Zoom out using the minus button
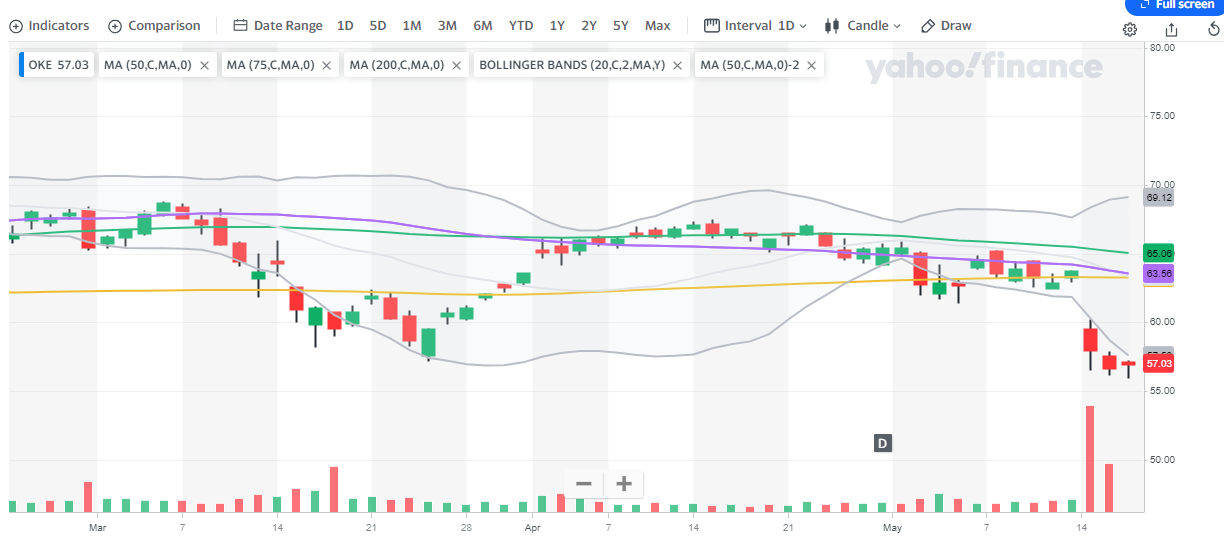 pos(584,484)
